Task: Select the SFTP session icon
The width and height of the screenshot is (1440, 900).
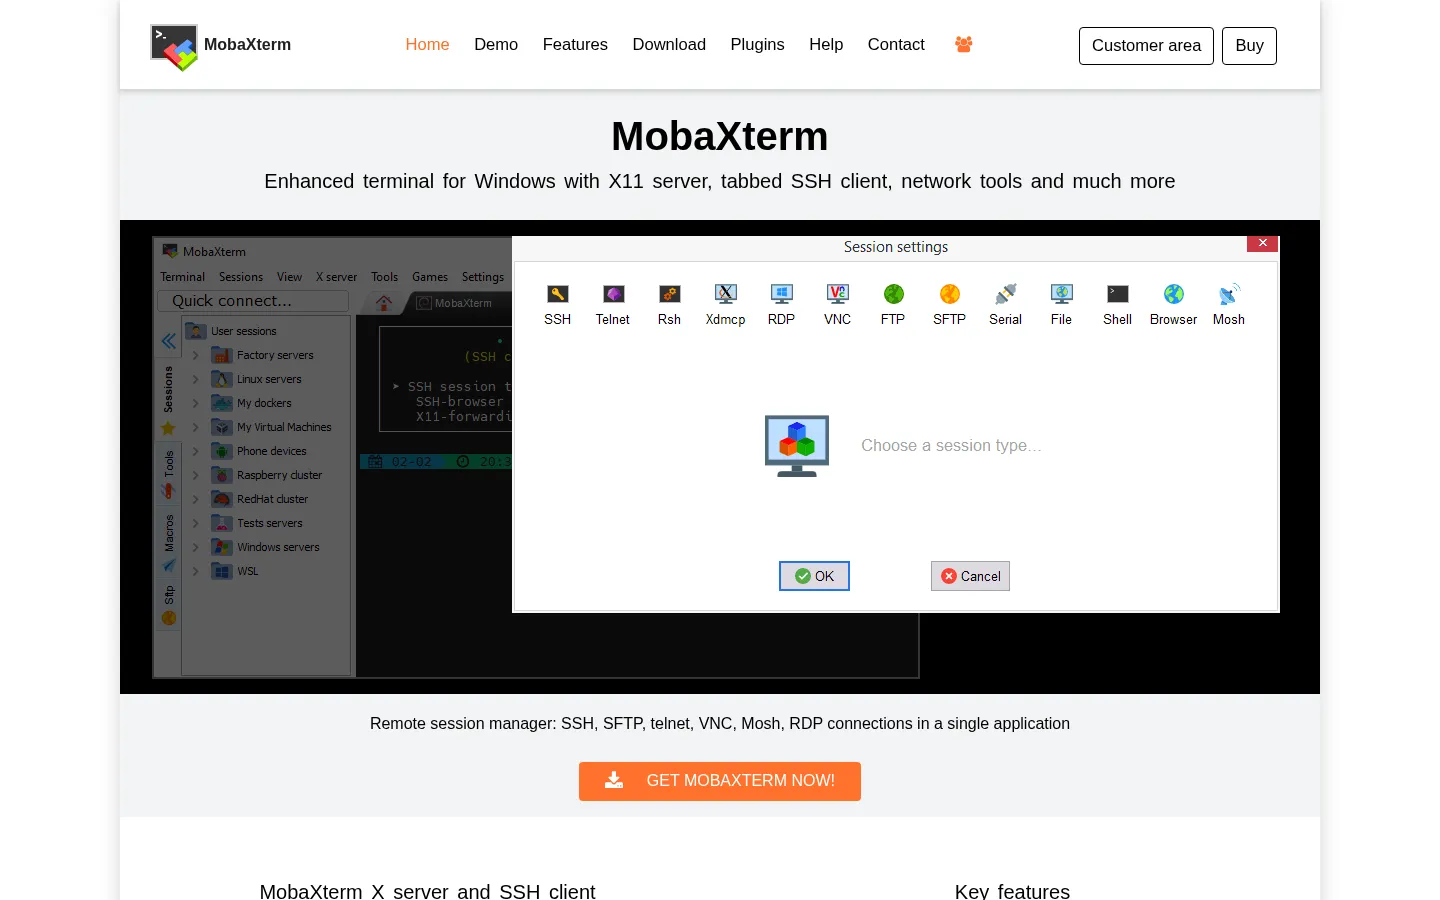Action: 950,294
